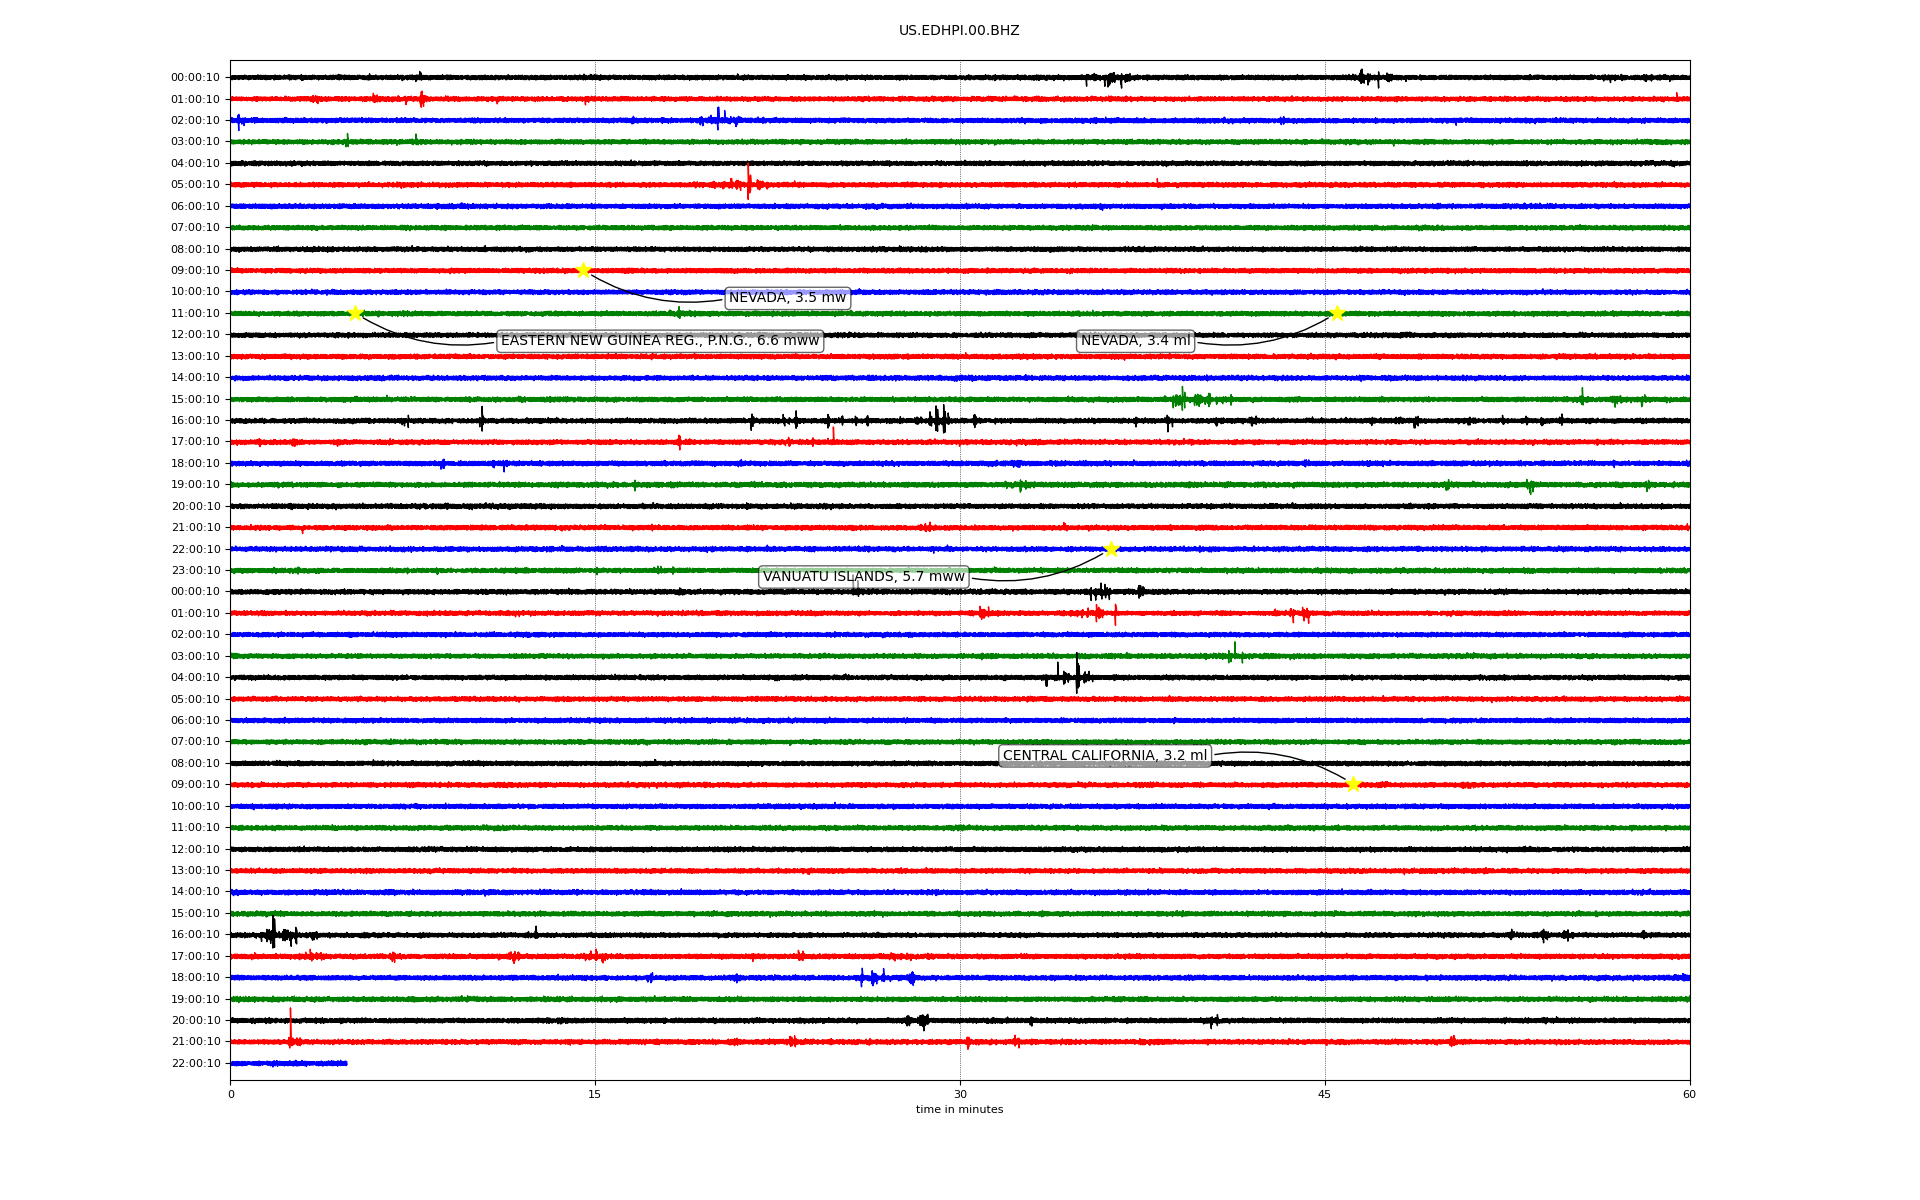Select the CENTRAL CALIFORNIA, 3.2 ml label
The width and height of the screenshot is (1920, 1200).
[1104, 756]
